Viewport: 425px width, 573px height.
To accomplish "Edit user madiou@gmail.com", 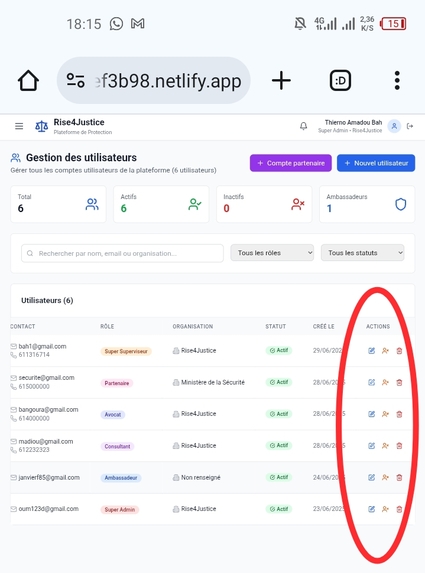I will (x=371, y=446).
